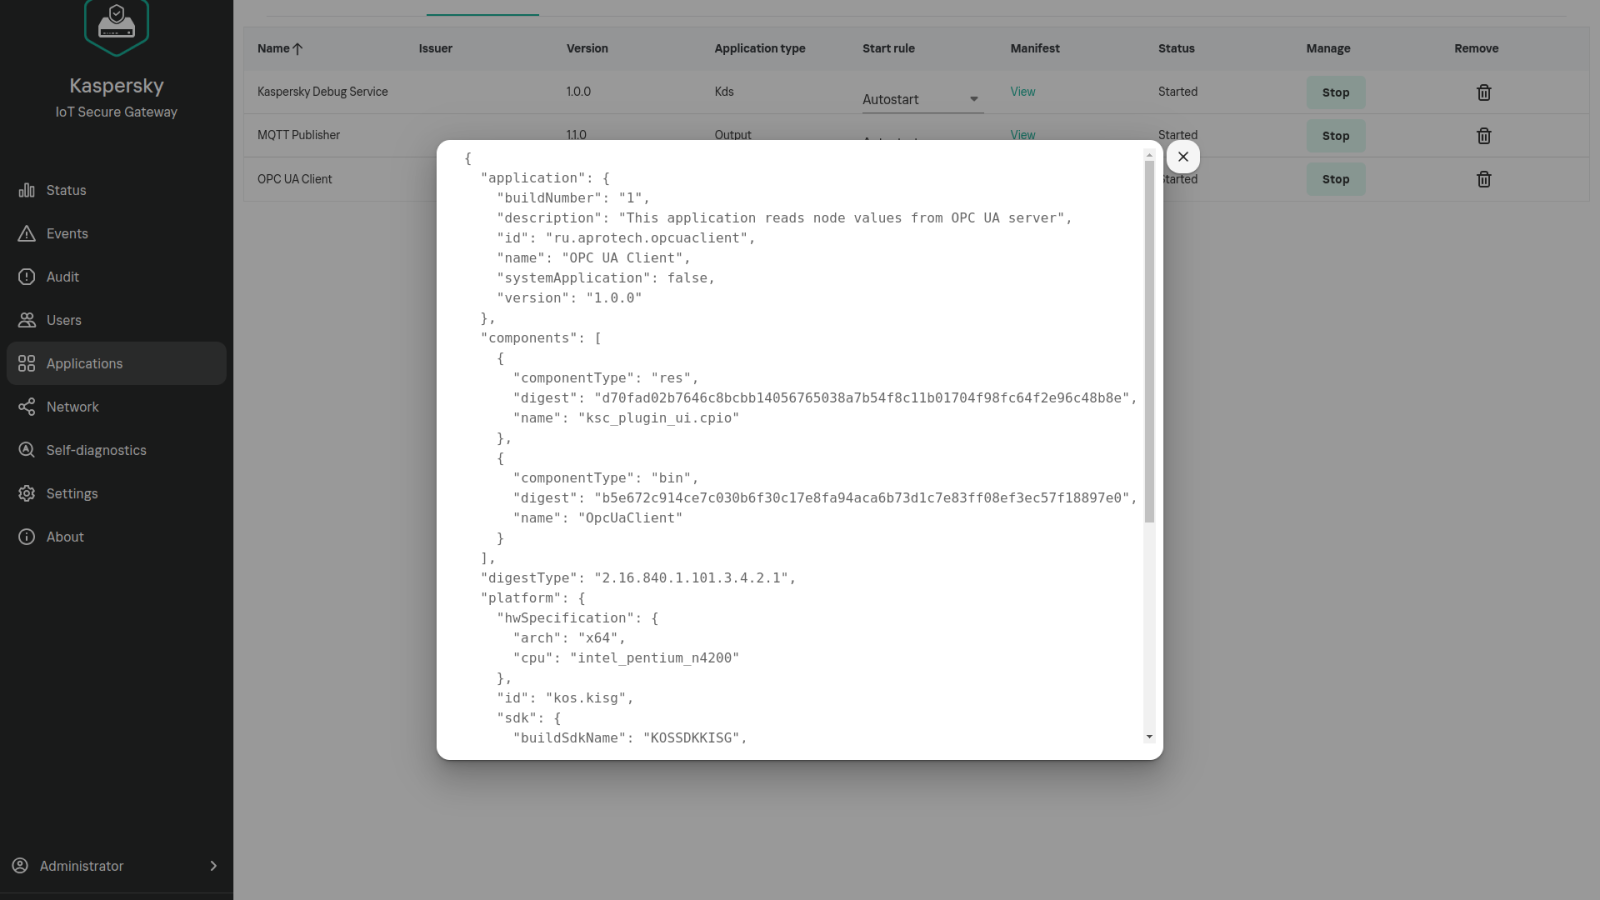View manifest of Kaspersky Debug Service
This screenshot has height=900, width=1600.
(x=1022, y=92)
